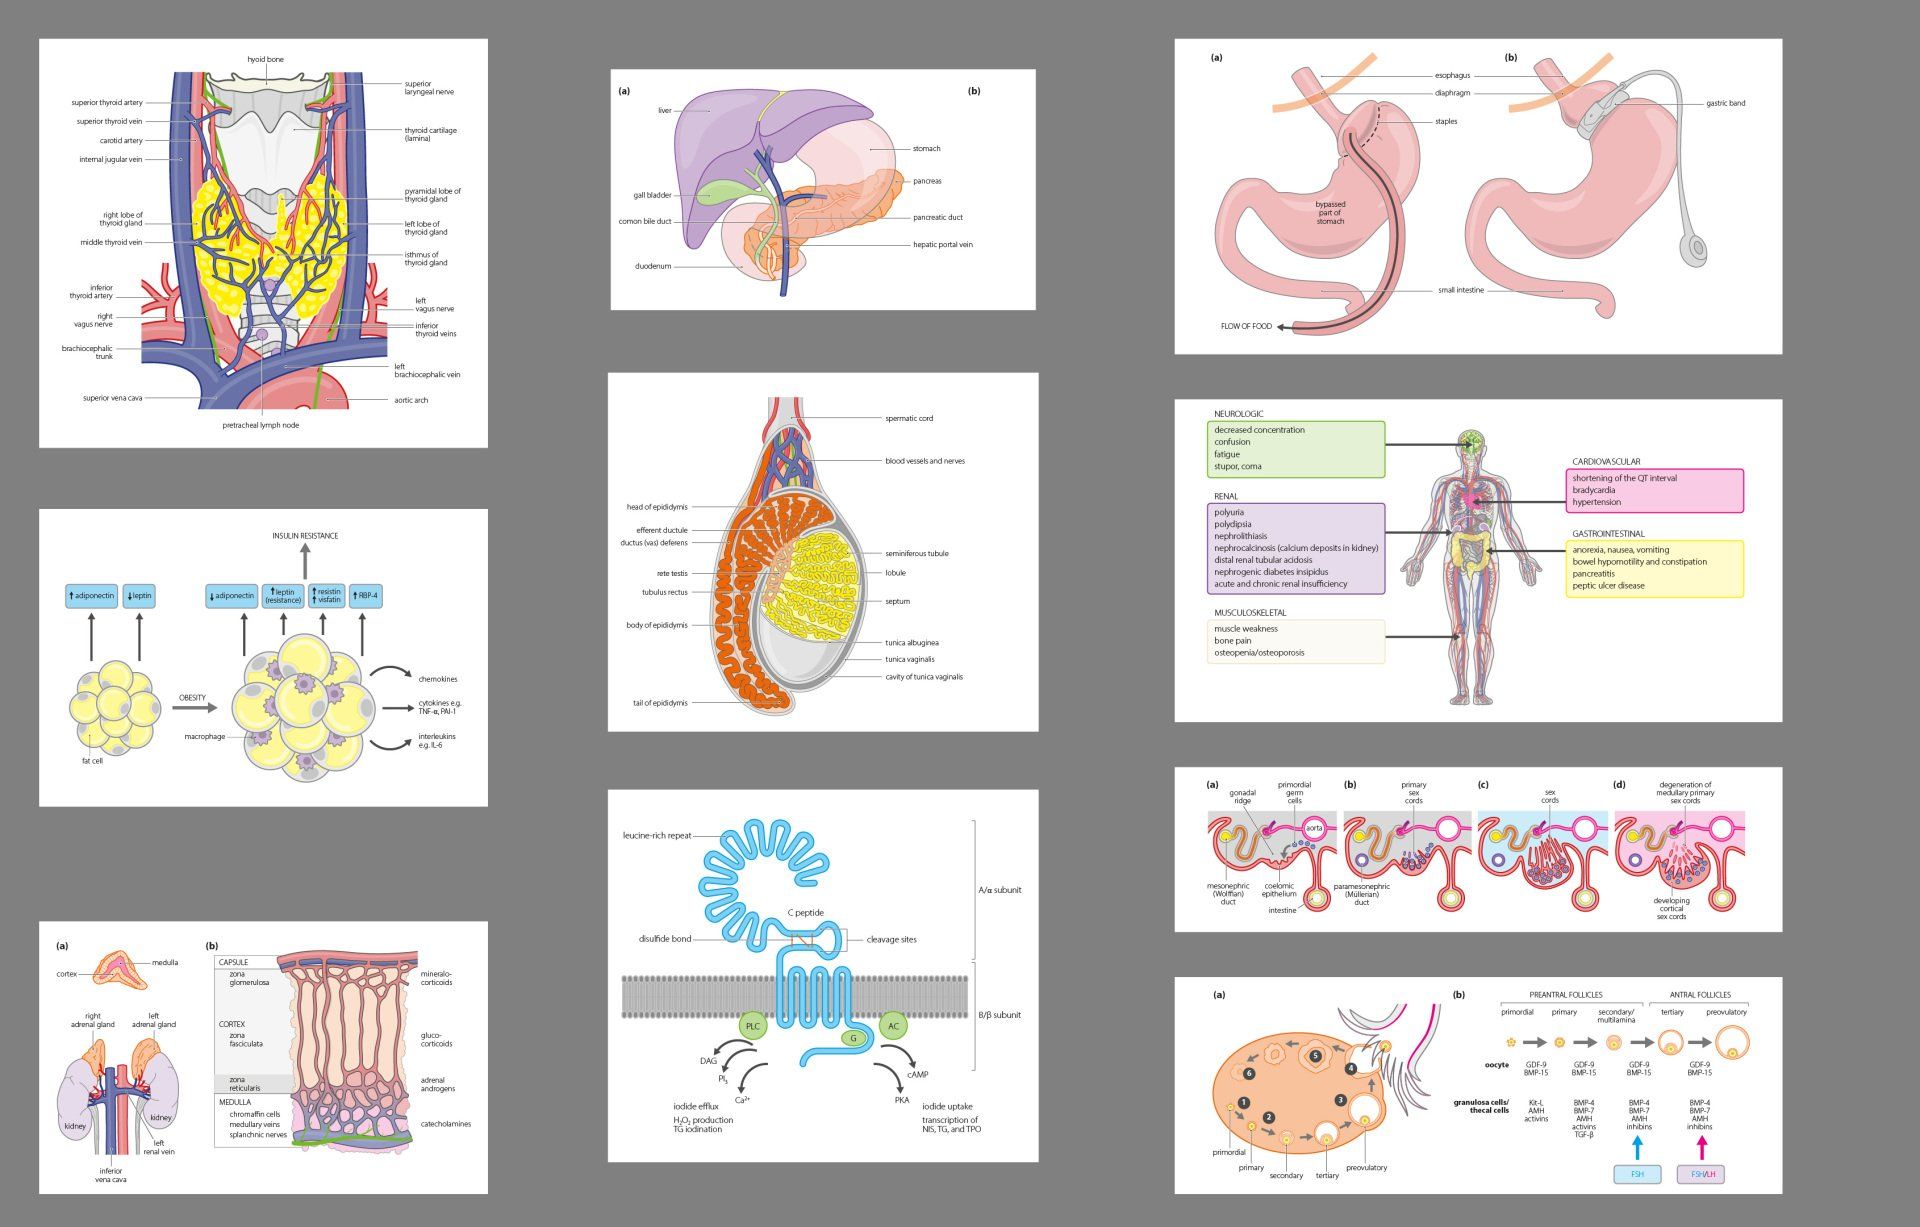Open the obesity insulin resistance diagram
This screenshot has height=1227, width=1920.
(263, 657)
